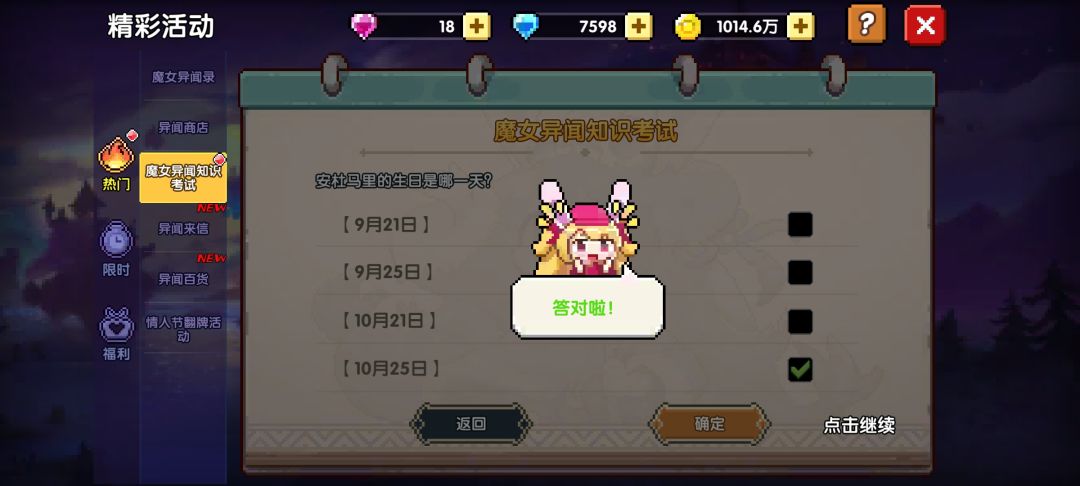Click 点击继续 to continue

coord(859,425)
